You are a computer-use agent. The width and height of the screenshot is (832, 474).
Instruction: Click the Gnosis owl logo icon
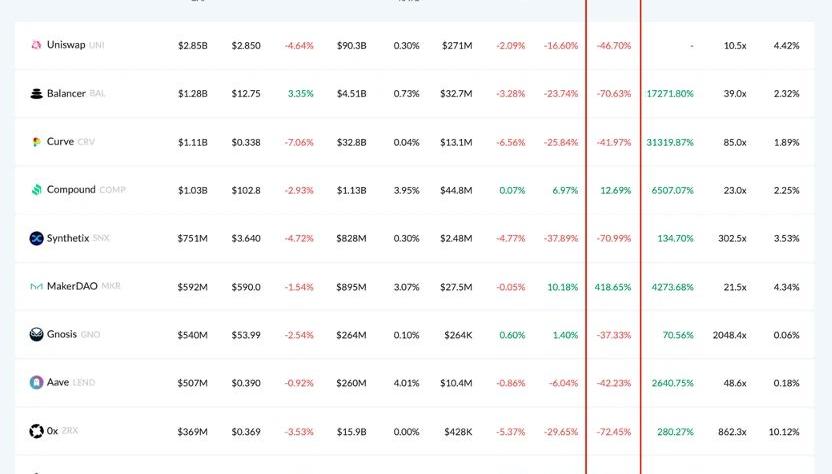pos(37,335)
